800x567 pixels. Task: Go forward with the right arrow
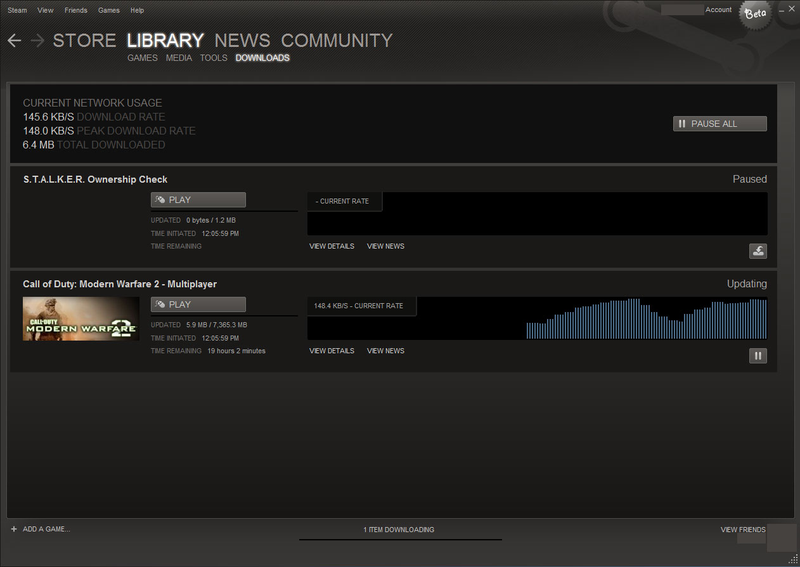pyautogui.click(x=37, y=40)
